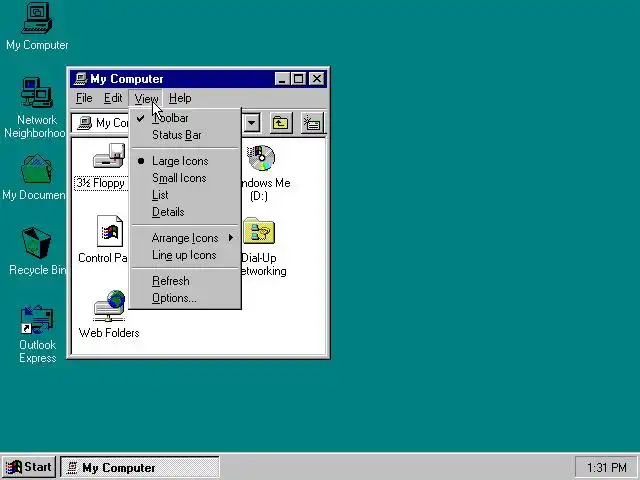Open the address bar dropdown arrow
The image size is (640, 480).
(252, 122)
